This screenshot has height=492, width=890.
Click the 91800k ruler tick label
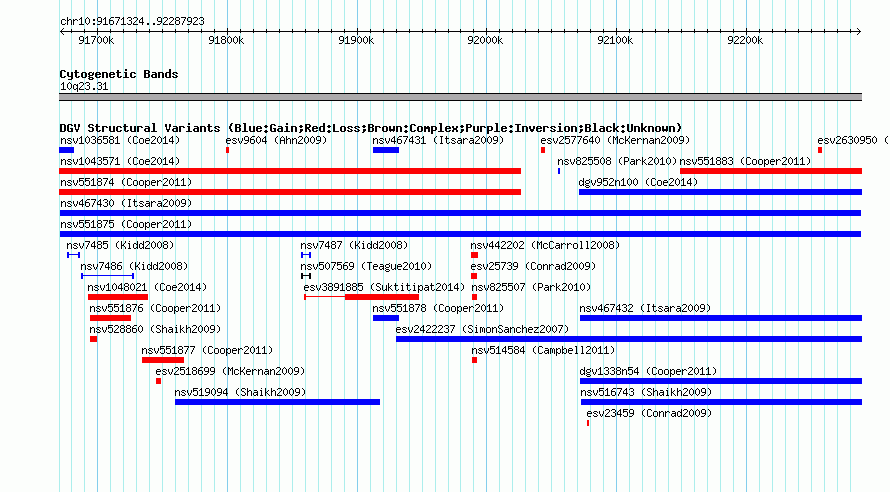[x=226, y=40]
